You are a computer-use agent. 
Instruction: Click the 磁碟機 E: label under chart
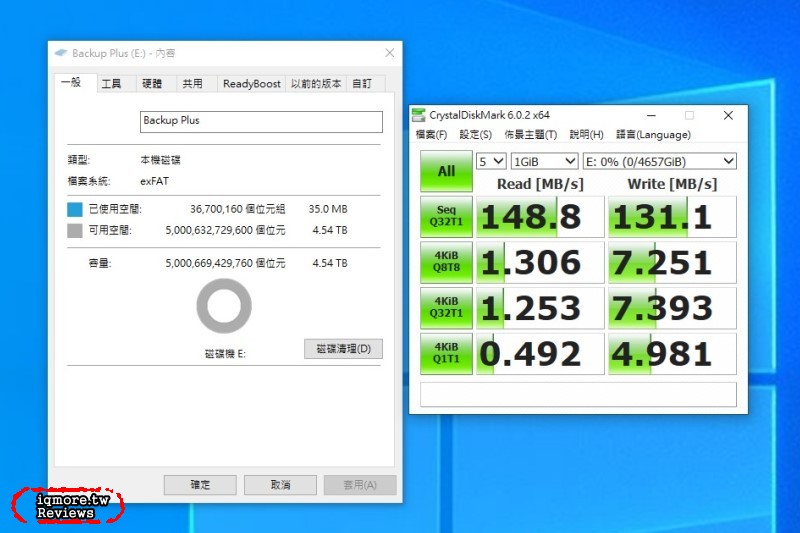tap(225, 354)
